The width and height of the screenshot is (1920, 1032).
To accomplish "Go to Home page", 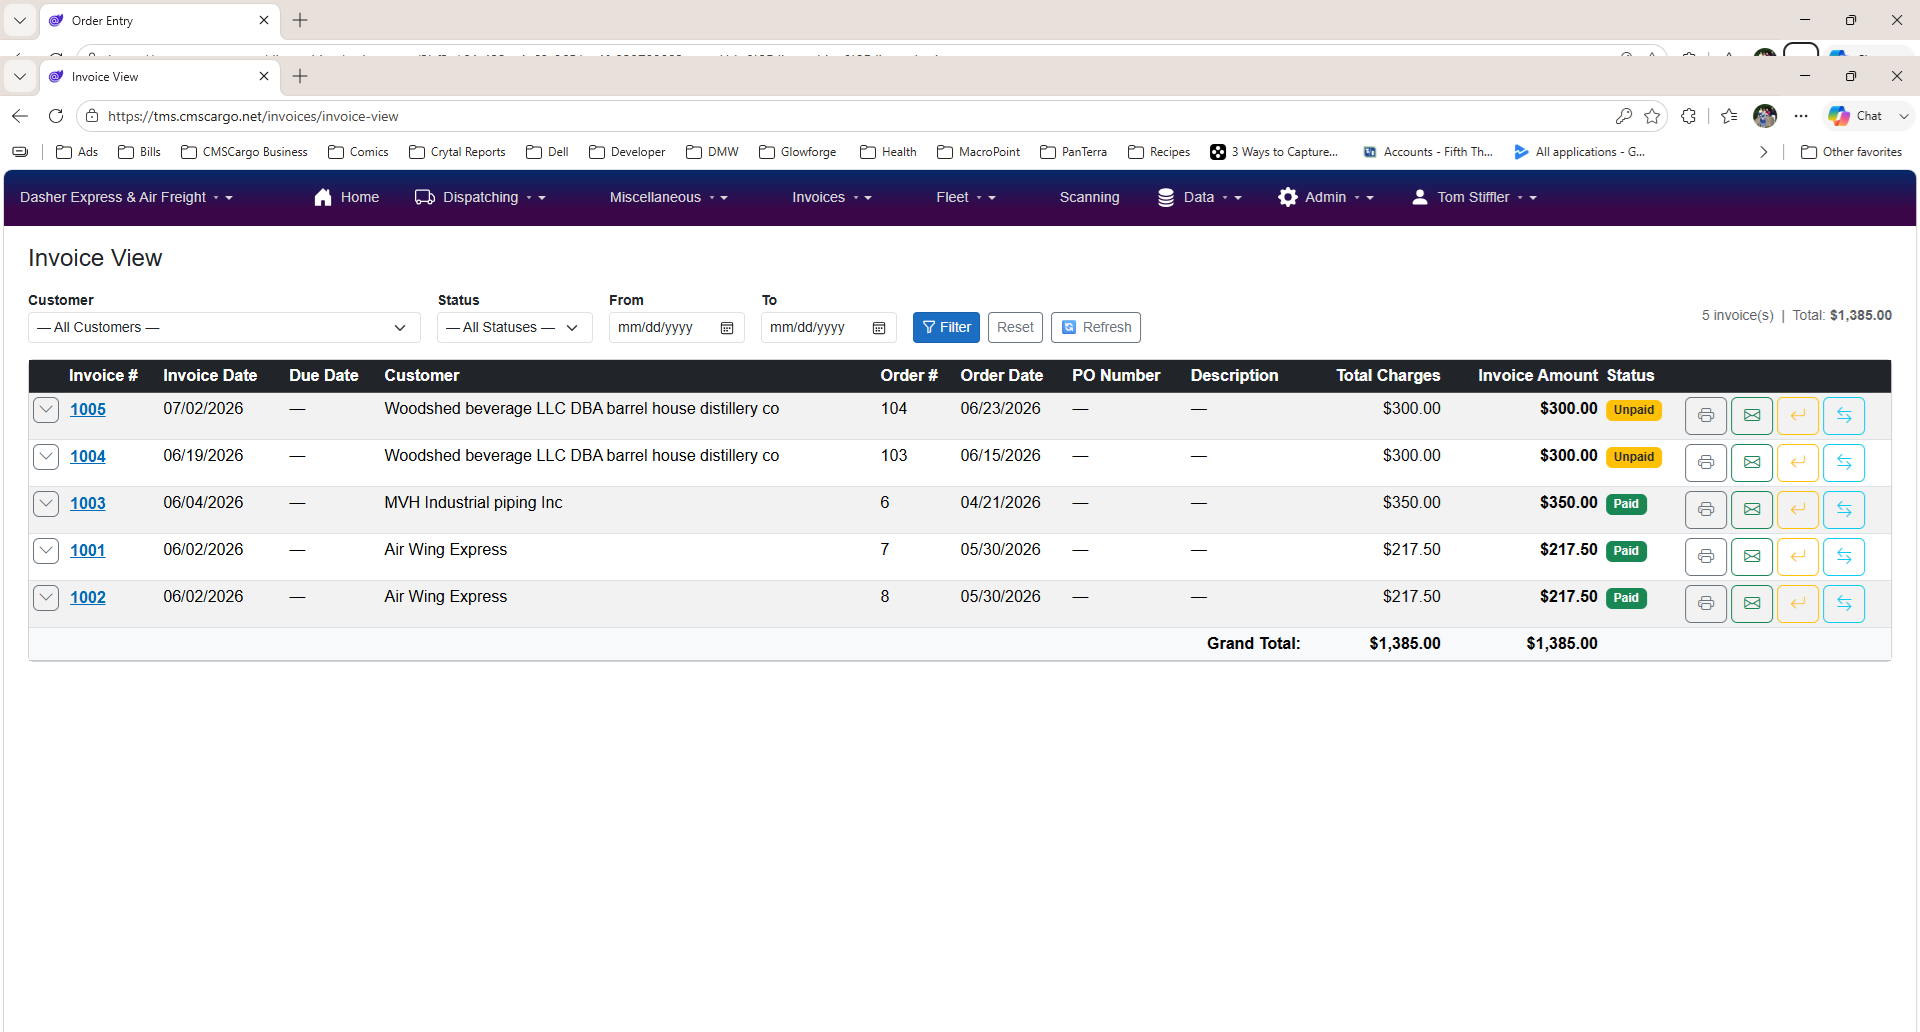I will 346,197.
